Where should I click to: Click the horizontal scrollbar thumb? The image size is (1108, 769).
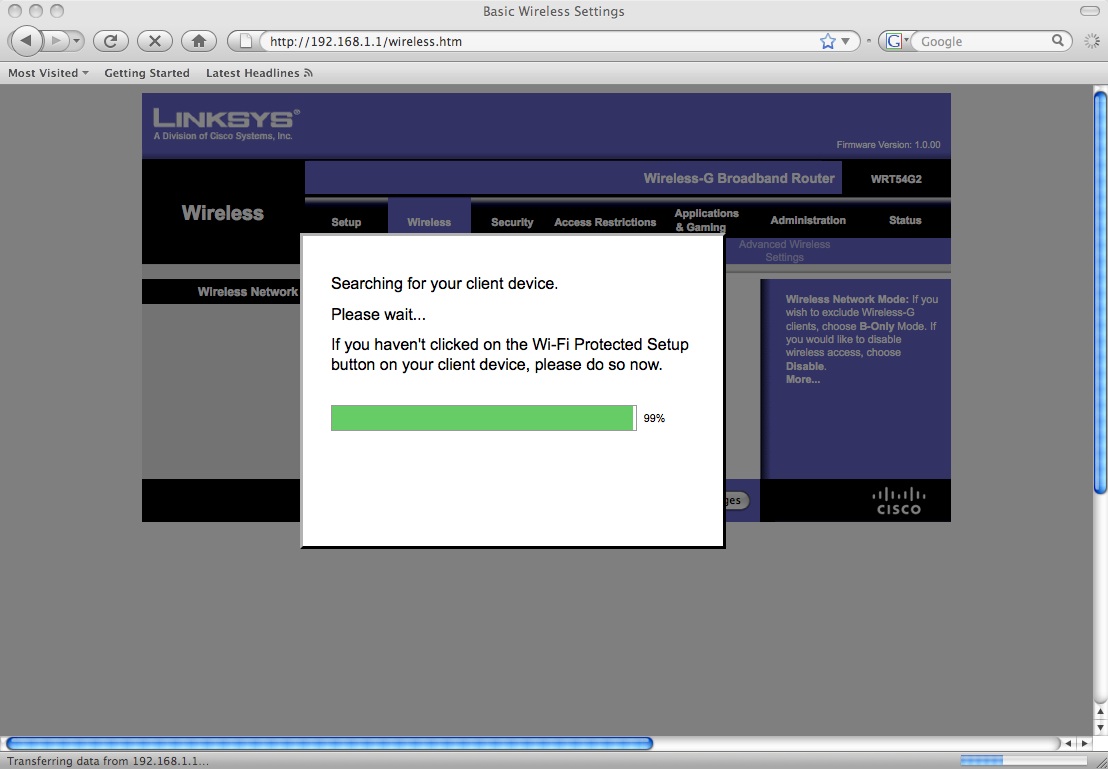329,744
